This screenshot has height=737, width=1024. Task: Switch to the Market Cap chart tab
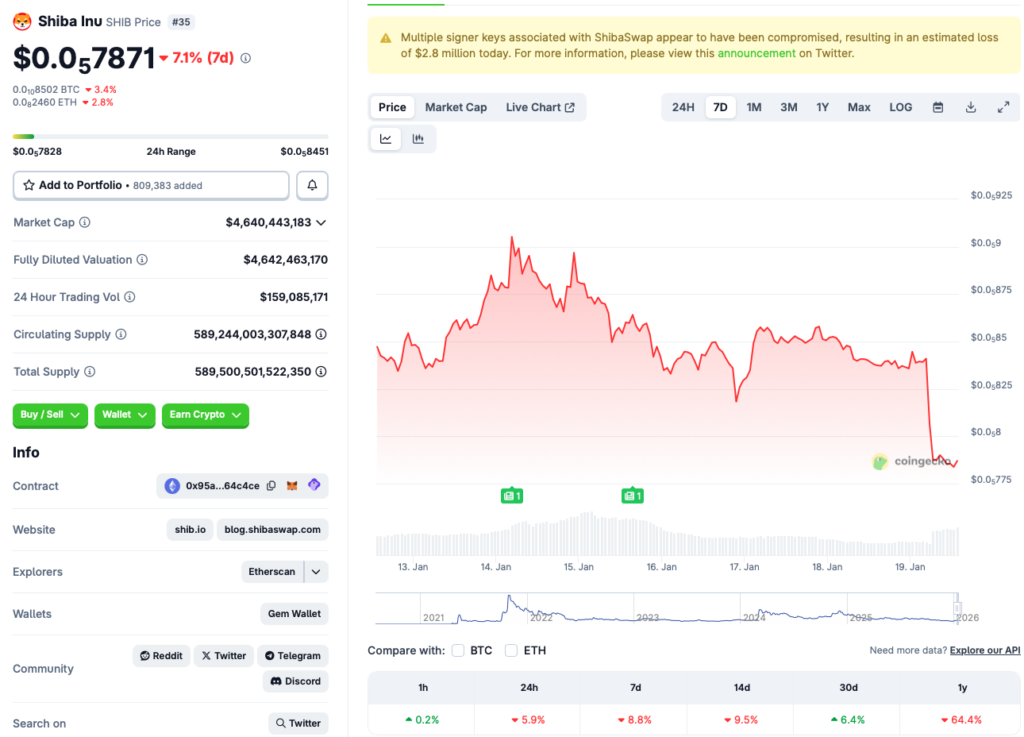pos(456,107)
